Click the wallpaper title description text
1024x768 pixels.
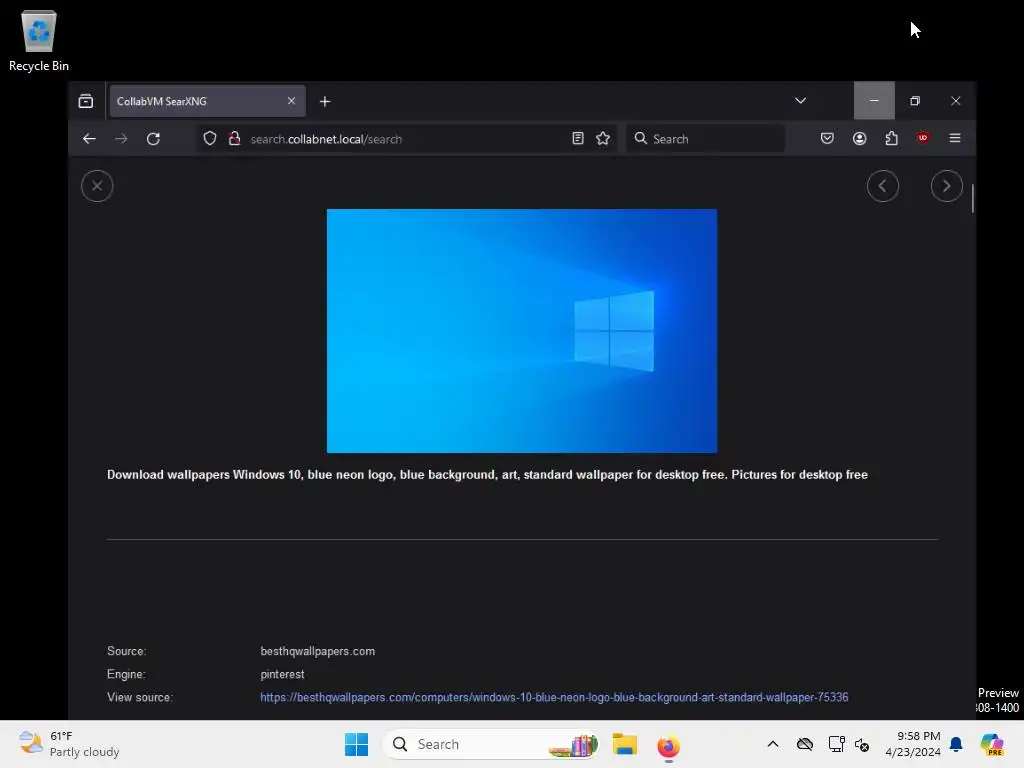coord(487,475)
